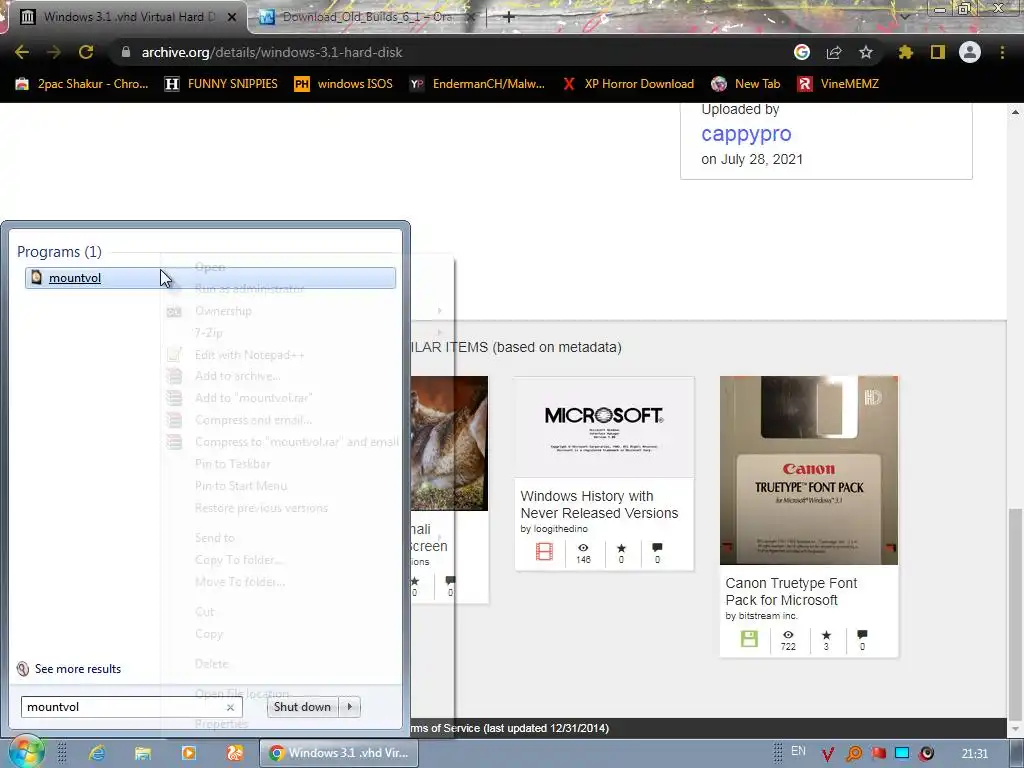Open EndermanCH/Malw... bookmark
1024x768 pixels.
pos(477,84)
